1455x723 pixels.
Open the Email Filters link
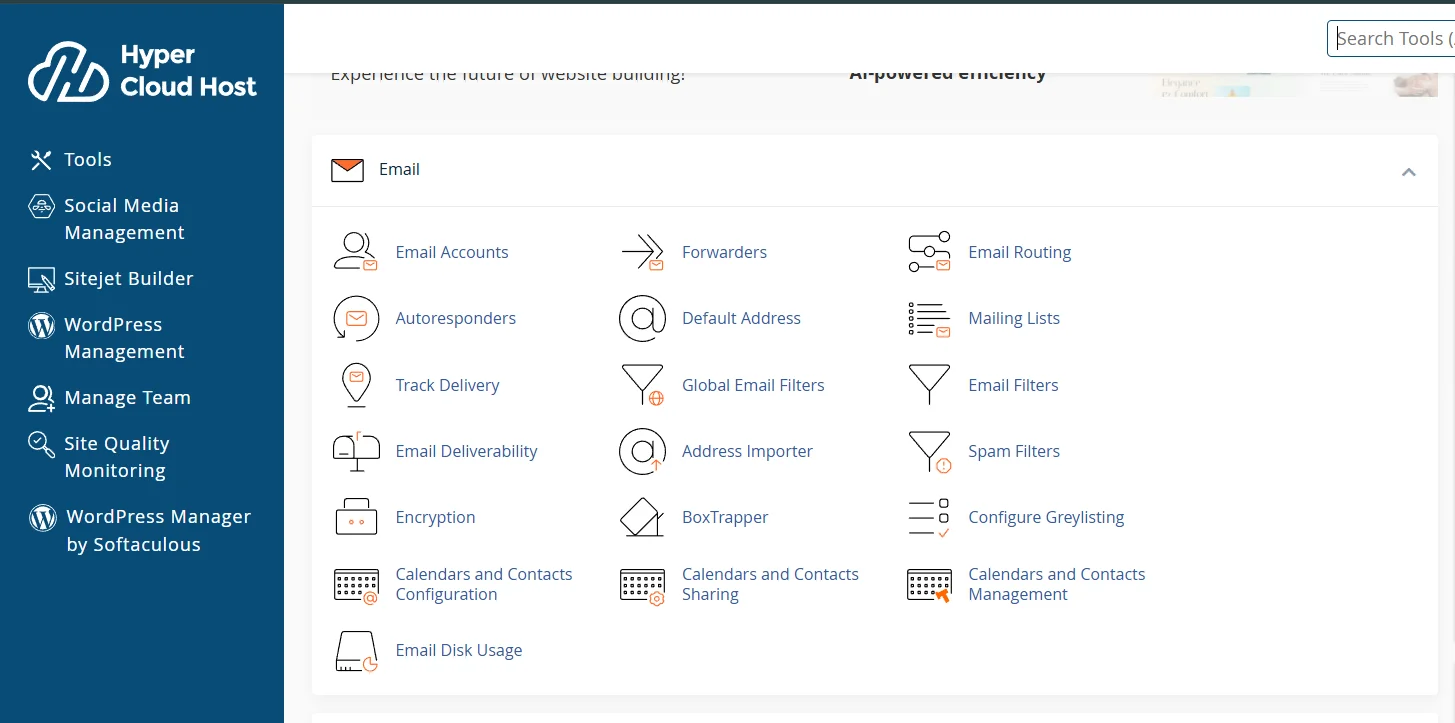(1013, 385)
